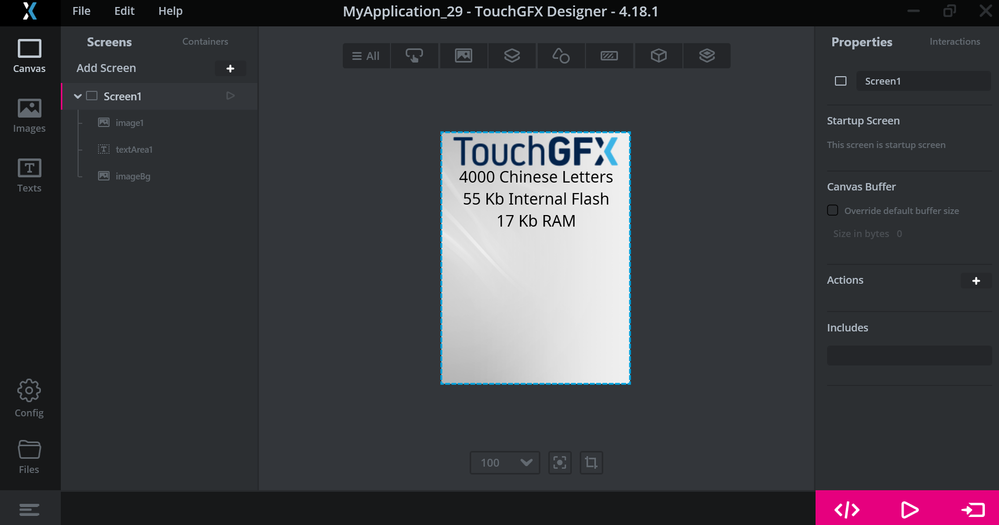Viewport: 999px width, 525px height.
Task: Switch to the Properties tab
Action: [861, 42]
